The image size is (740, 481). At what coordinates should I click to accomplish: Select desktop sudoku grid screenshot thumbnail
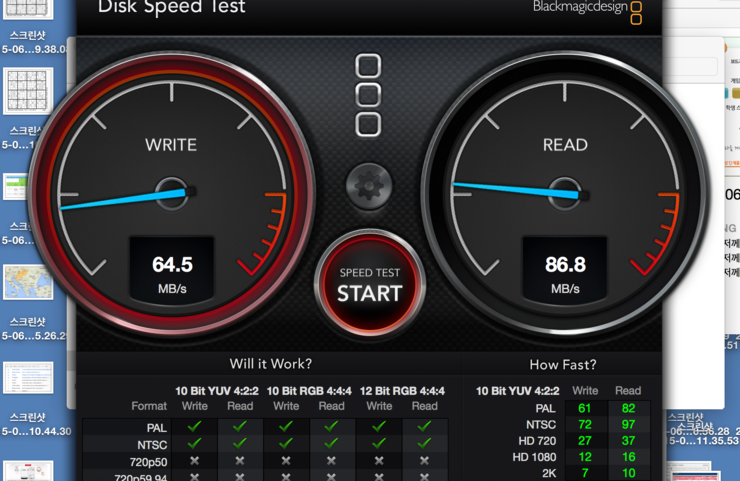28,90
